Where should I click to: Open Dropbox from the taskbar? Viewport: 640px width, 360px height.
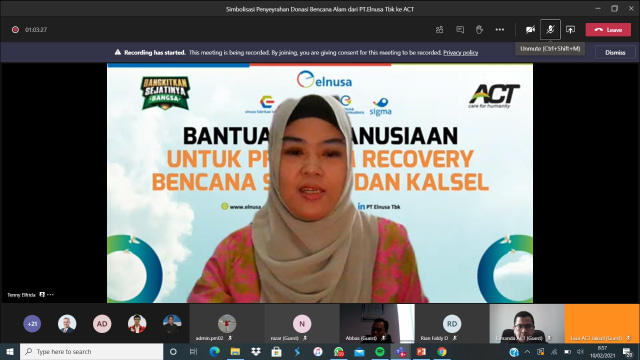[x=256, y=351]
